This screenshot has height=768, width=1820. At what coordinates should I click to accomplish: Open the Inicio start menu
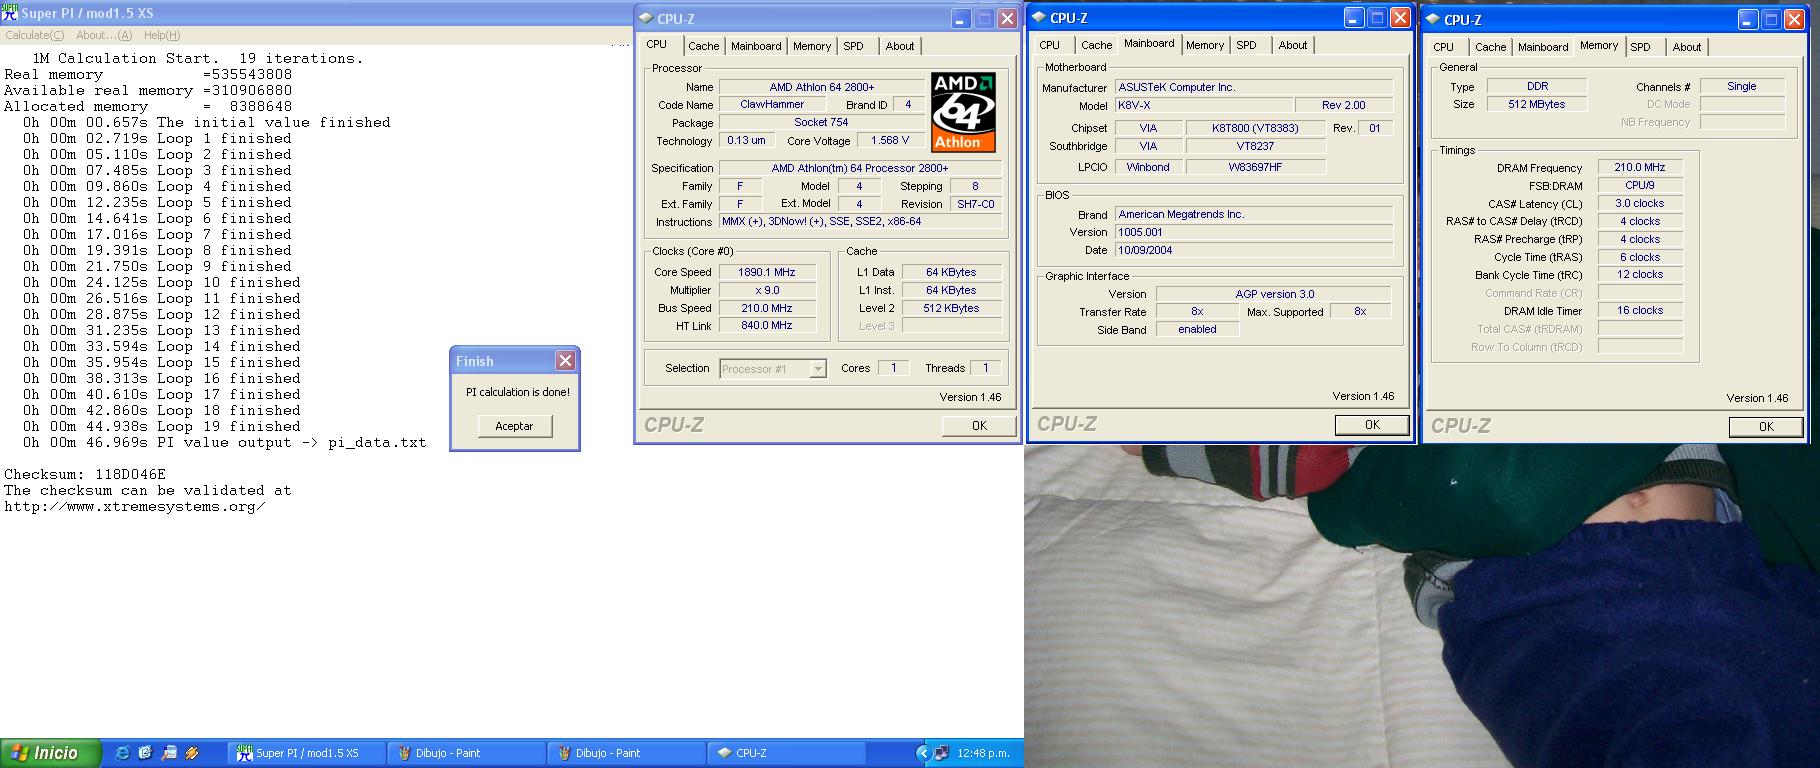coord(51,753)
